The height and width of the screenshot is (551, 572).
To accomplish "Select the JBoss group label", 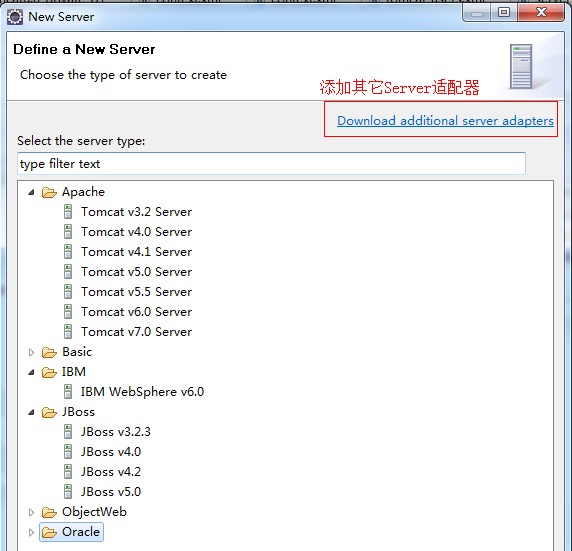I will tap(78, 412).
